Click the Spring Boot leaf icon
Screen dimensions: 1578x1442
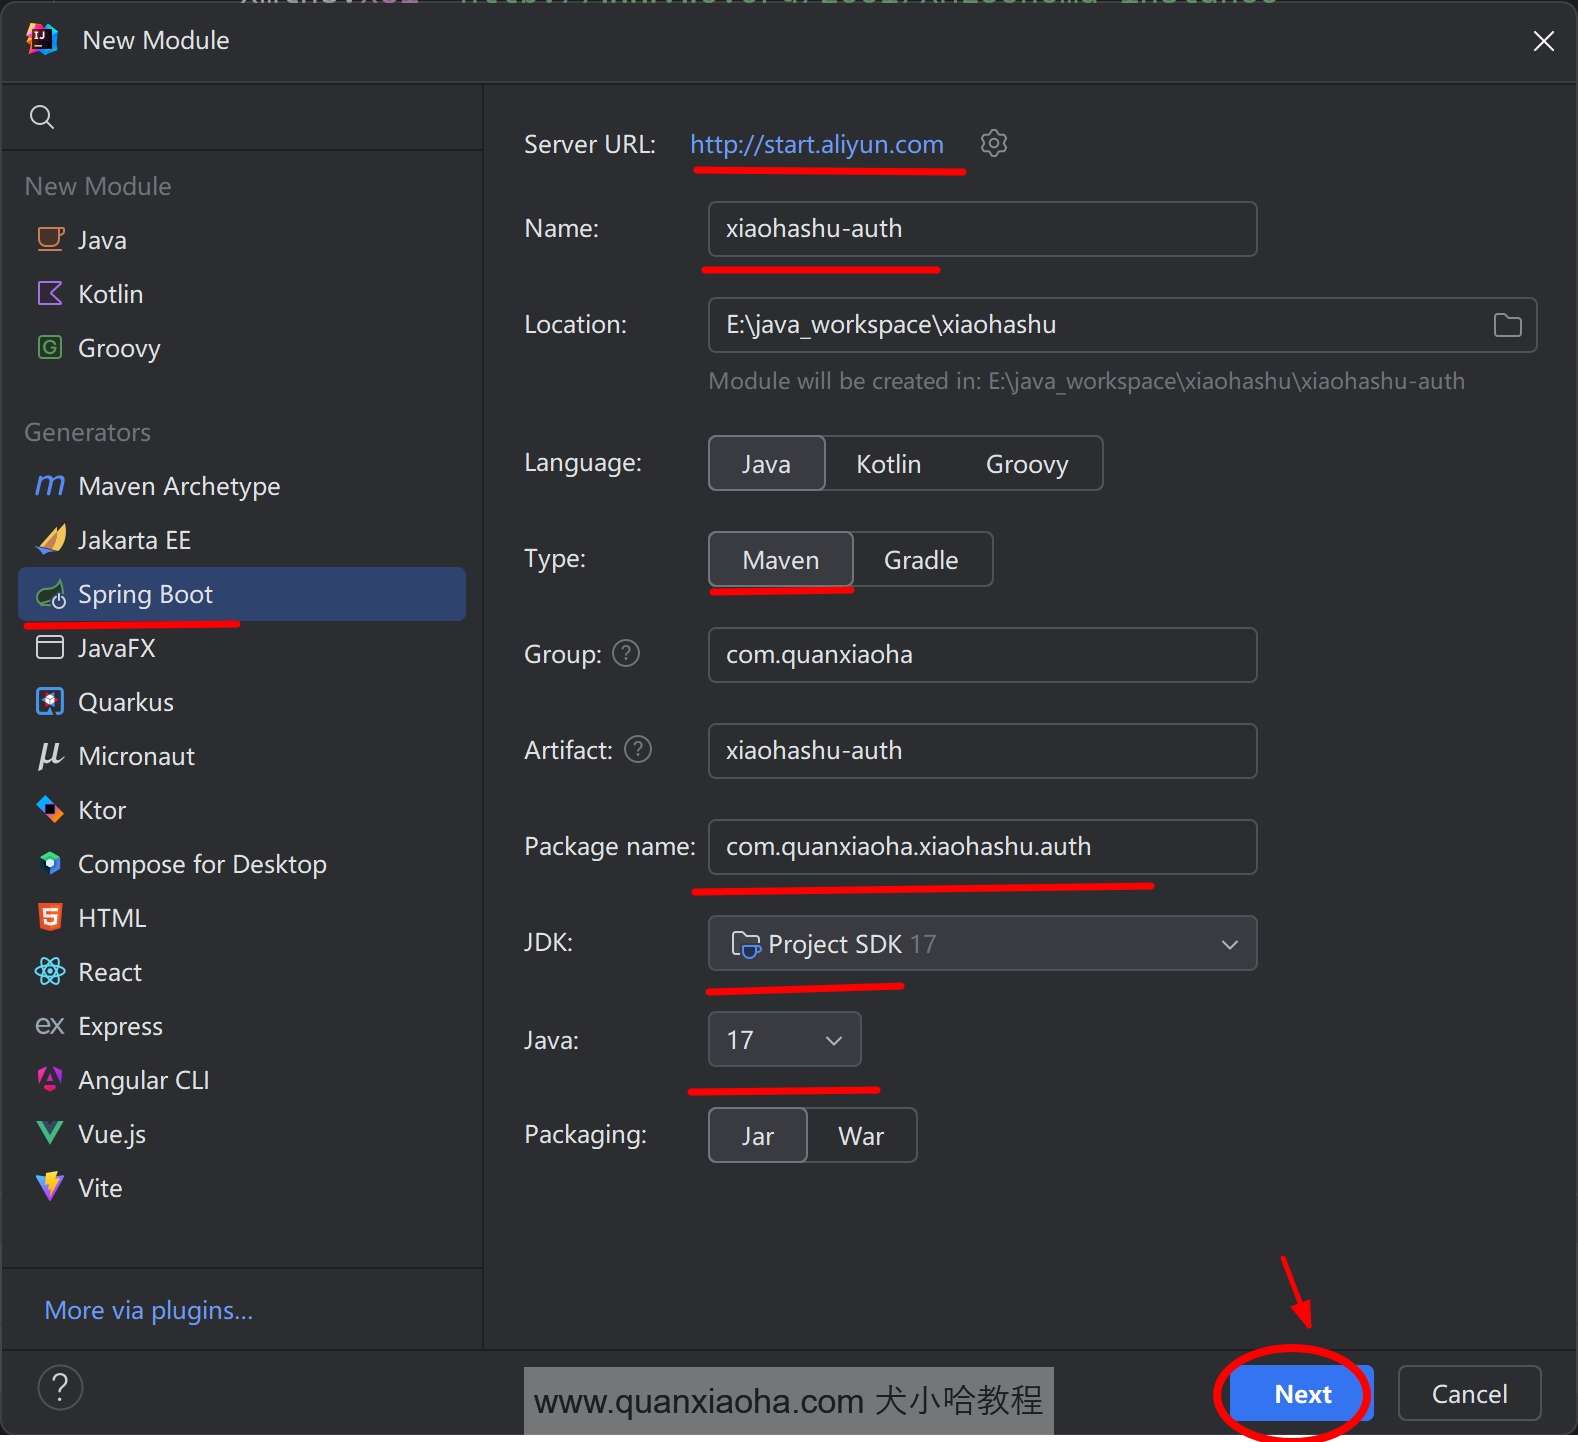click(51, 594)
